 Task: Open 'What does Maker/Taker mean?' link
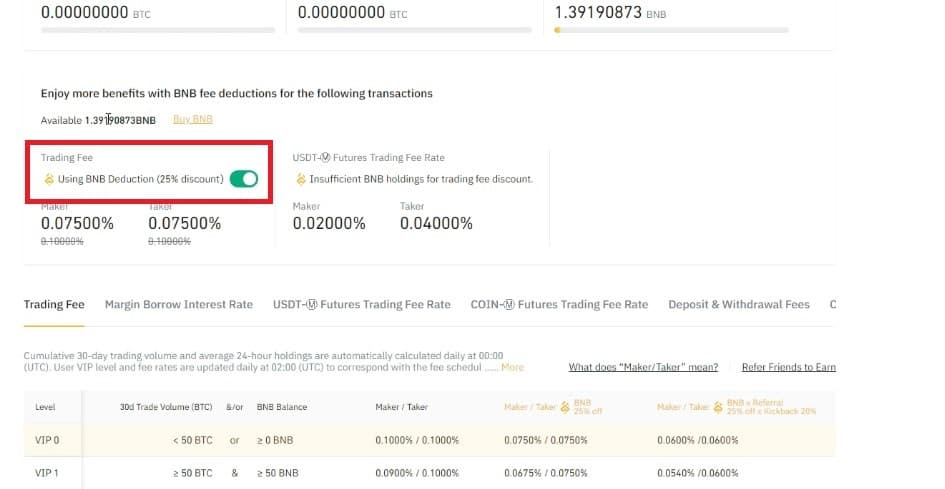(643, 367)
